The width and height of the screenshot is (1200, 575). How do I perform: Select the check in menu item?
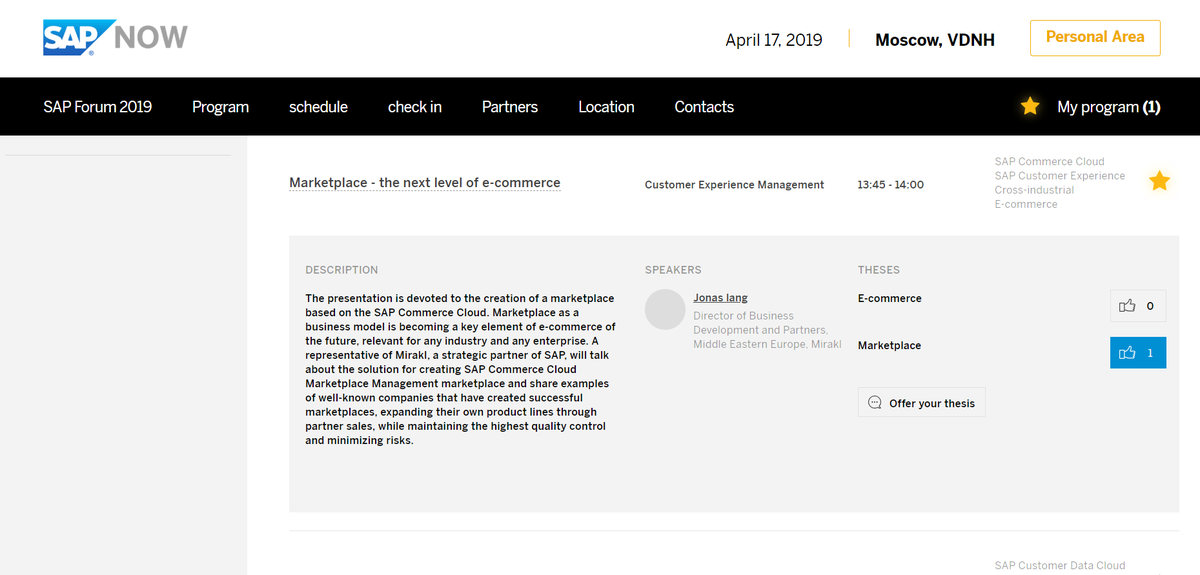415,107
